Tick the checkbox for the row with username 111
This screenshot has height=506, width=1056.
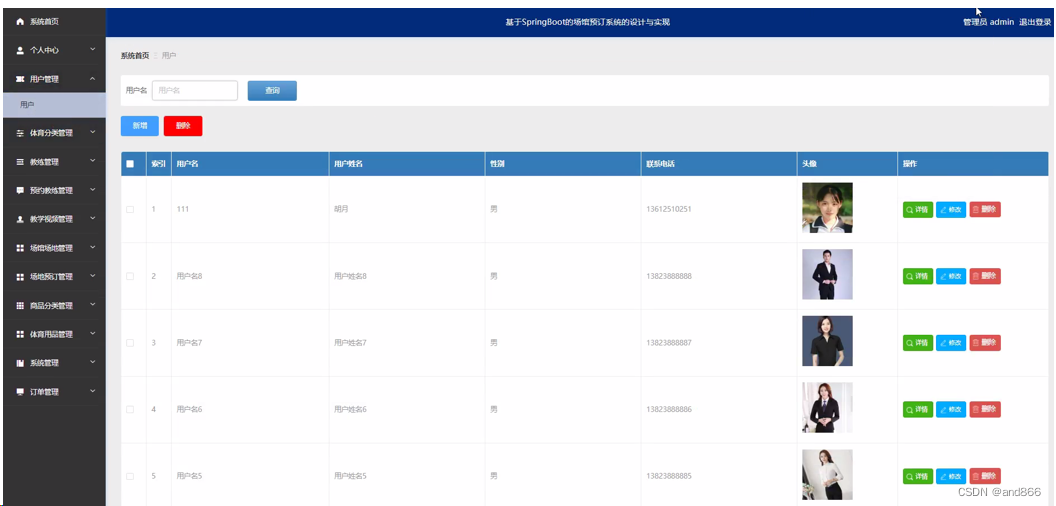pyautogui.click(x=130, y=210)
